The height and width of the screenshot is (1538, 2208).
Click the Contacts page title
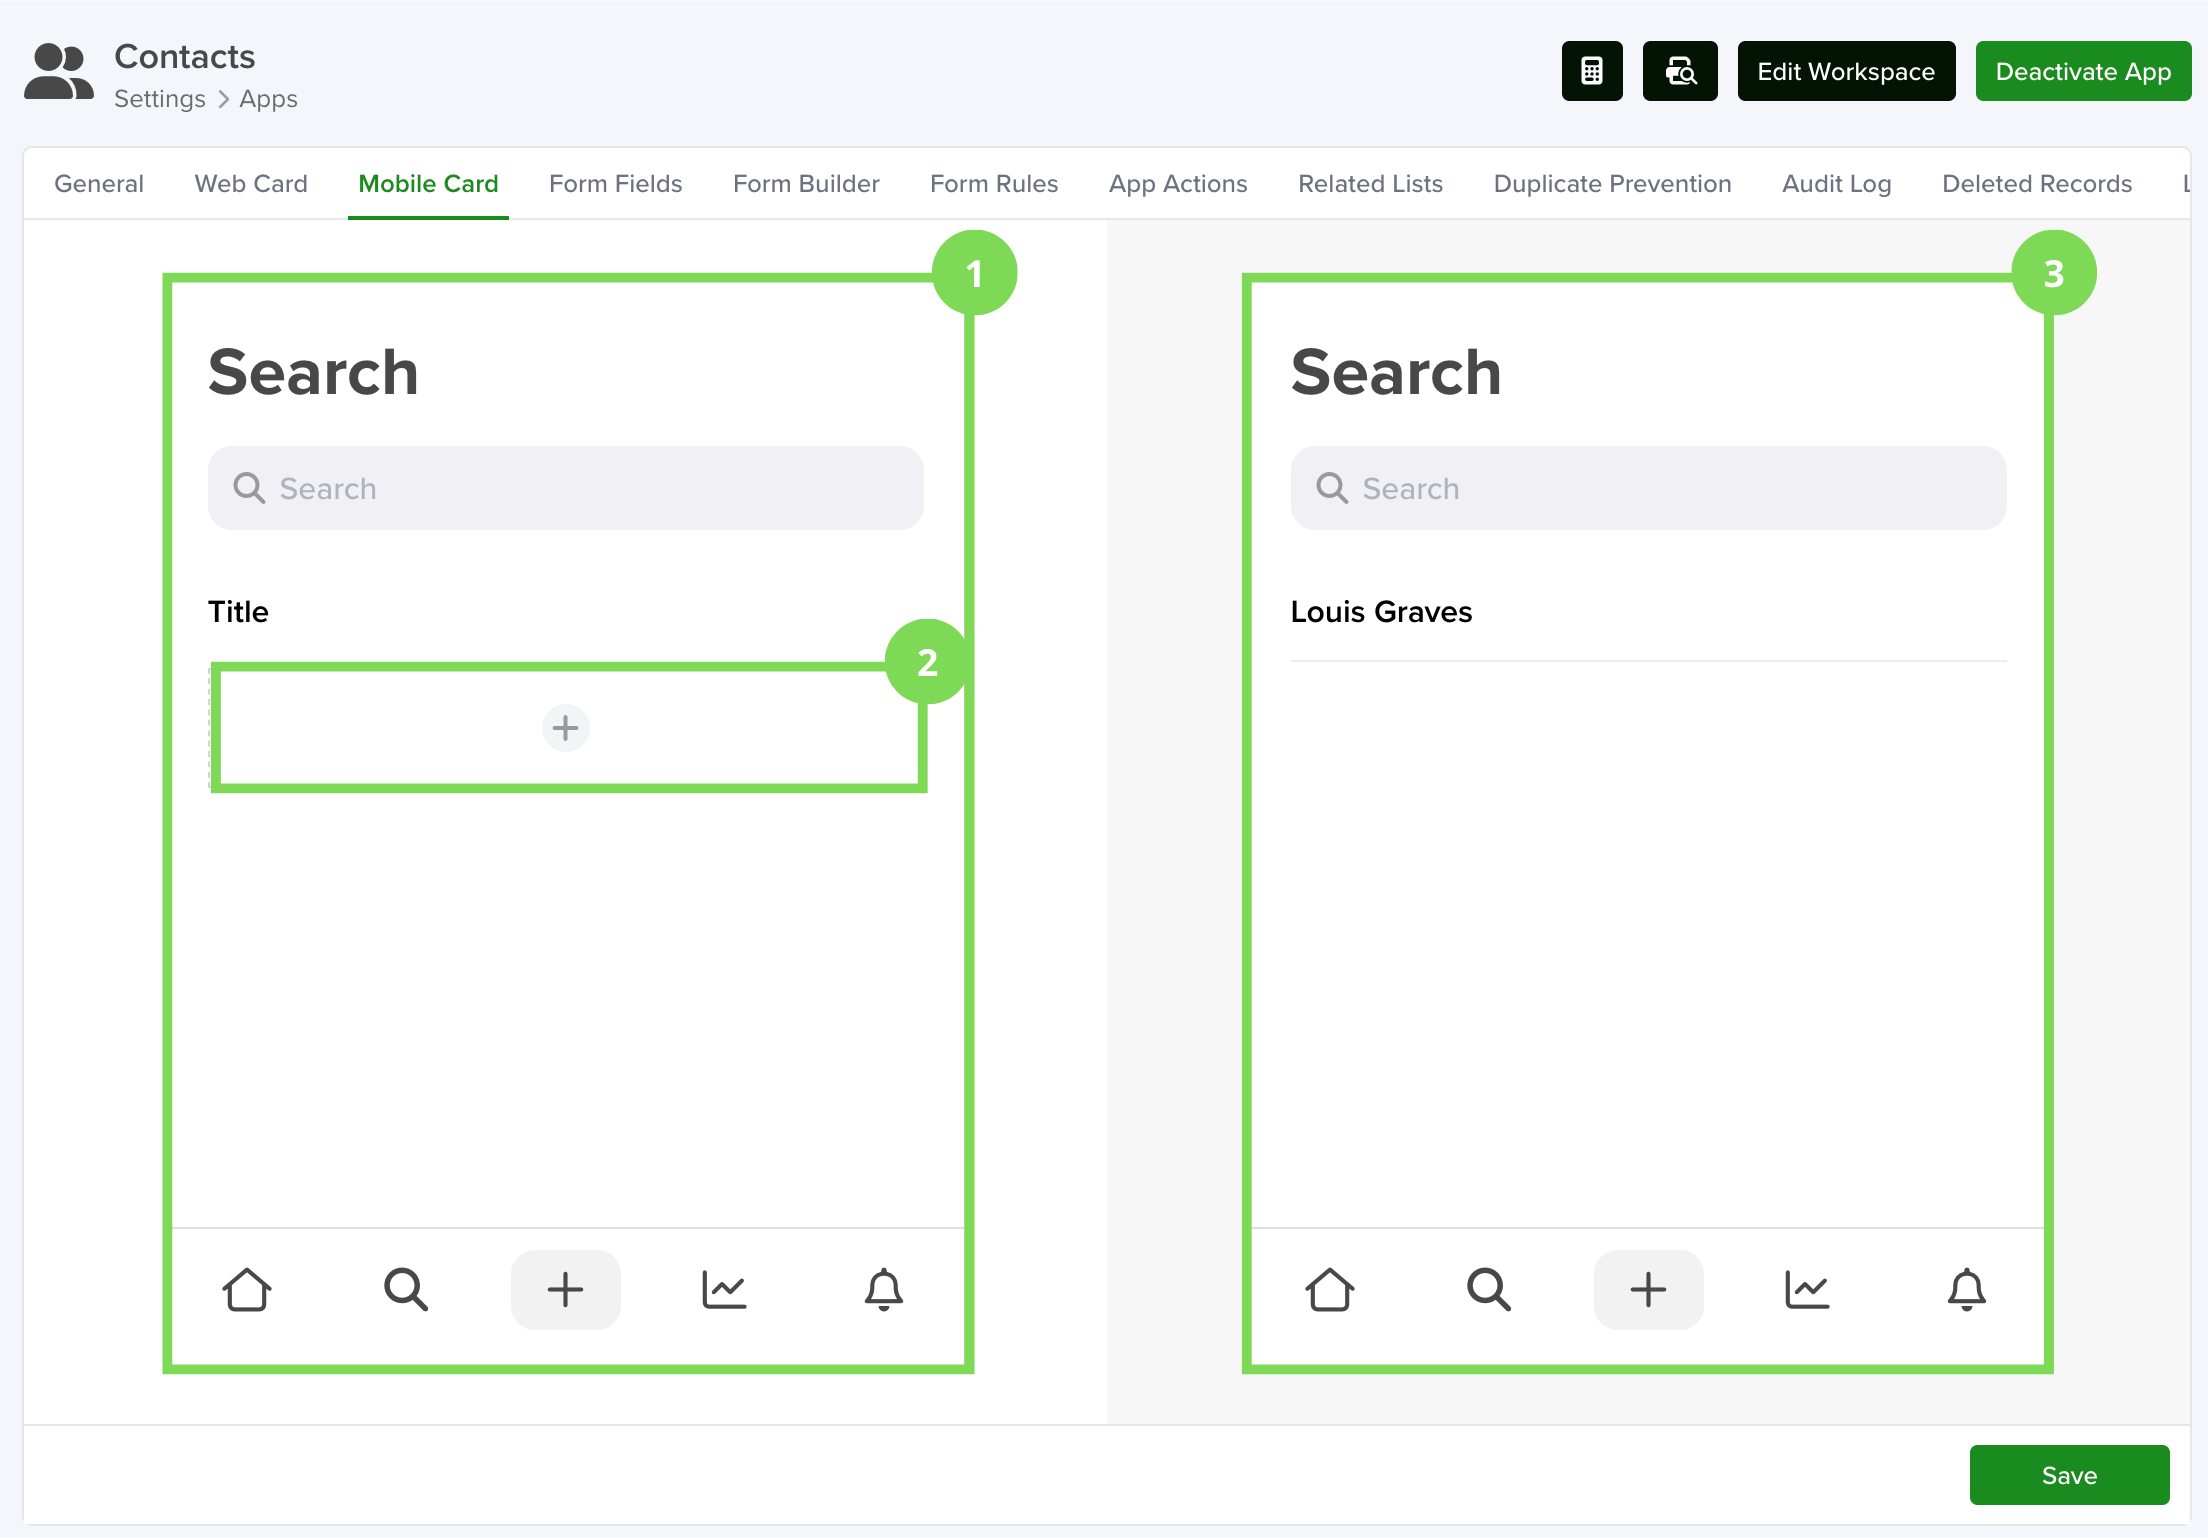(185, 56)
